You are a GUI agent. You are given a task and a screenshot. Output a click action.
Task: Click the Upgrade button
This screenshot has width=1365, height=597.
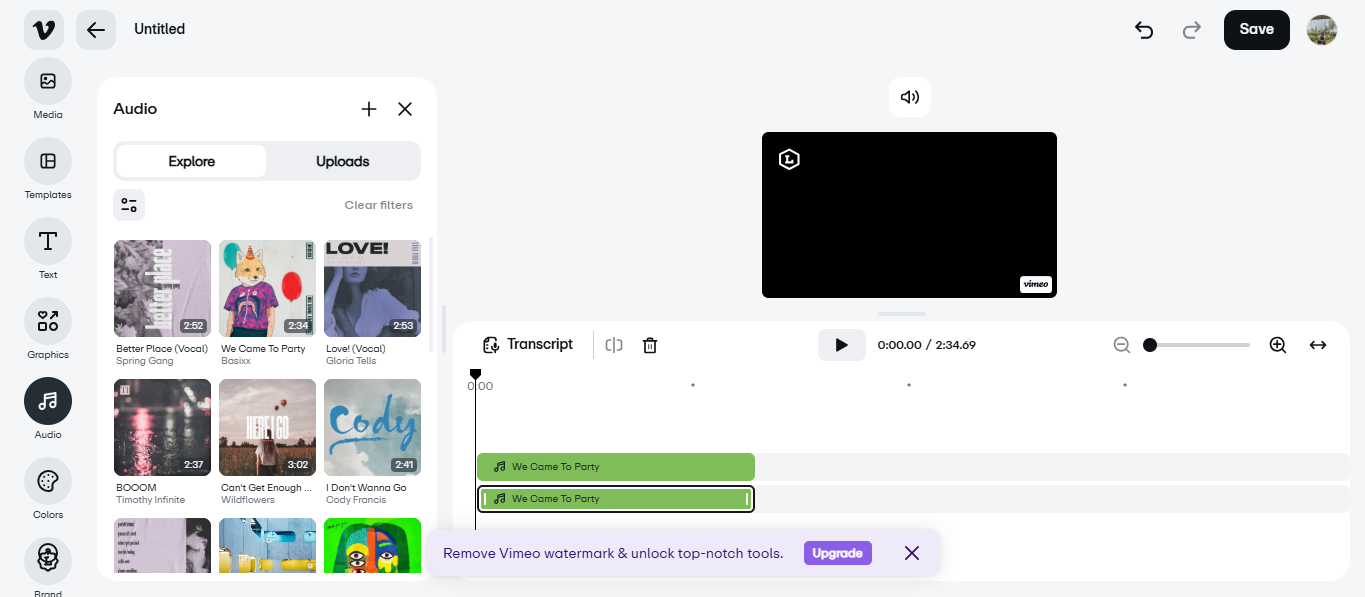point(838,553)
